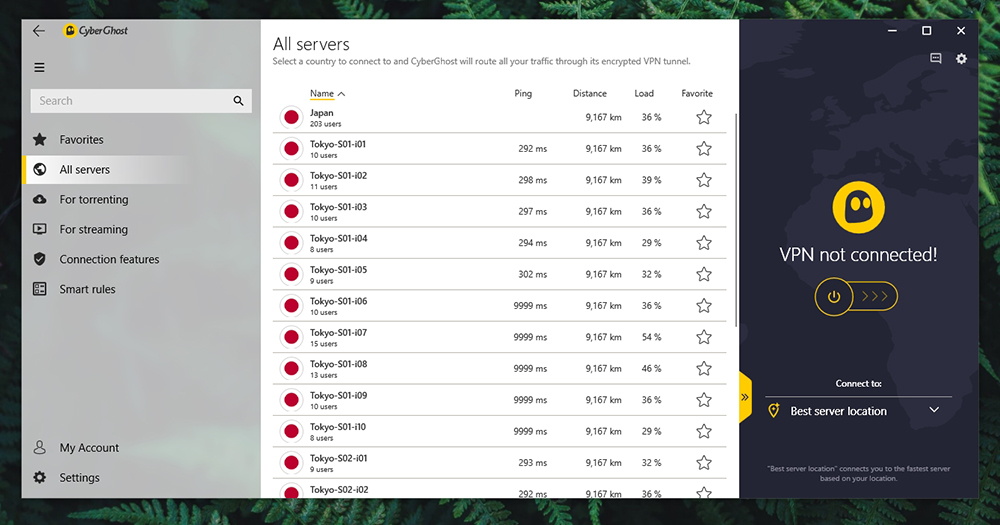
Task: Favorite the Japan country entry
Action: [704, 117]
